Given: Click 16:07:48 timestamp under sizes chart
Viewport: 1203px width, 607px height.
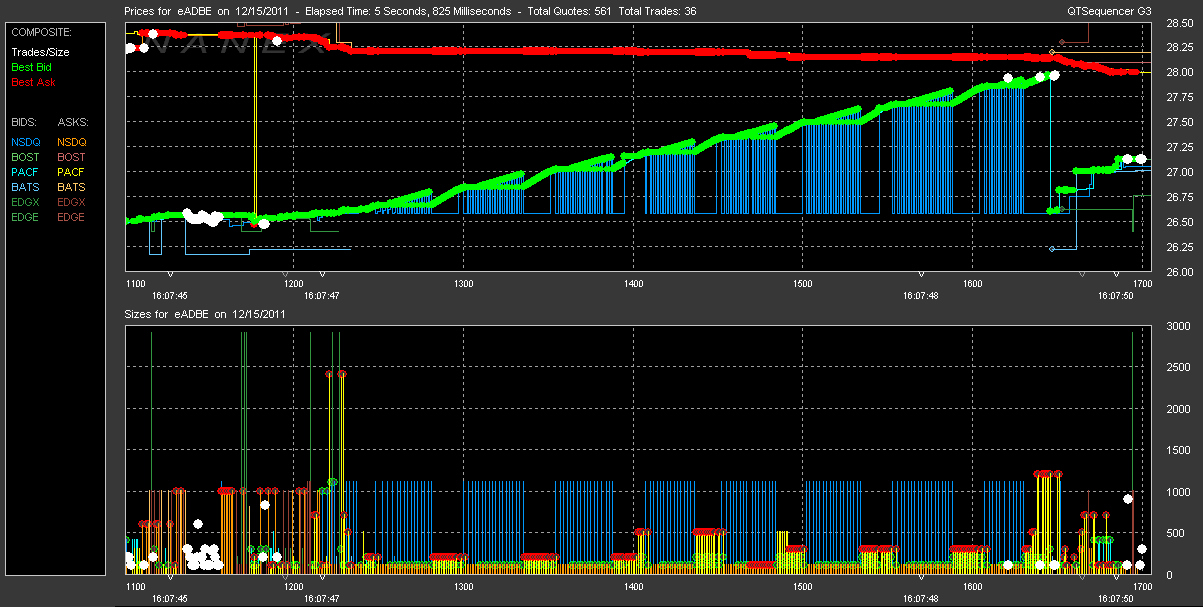Looking at the screenshot, I should [920, 598].
